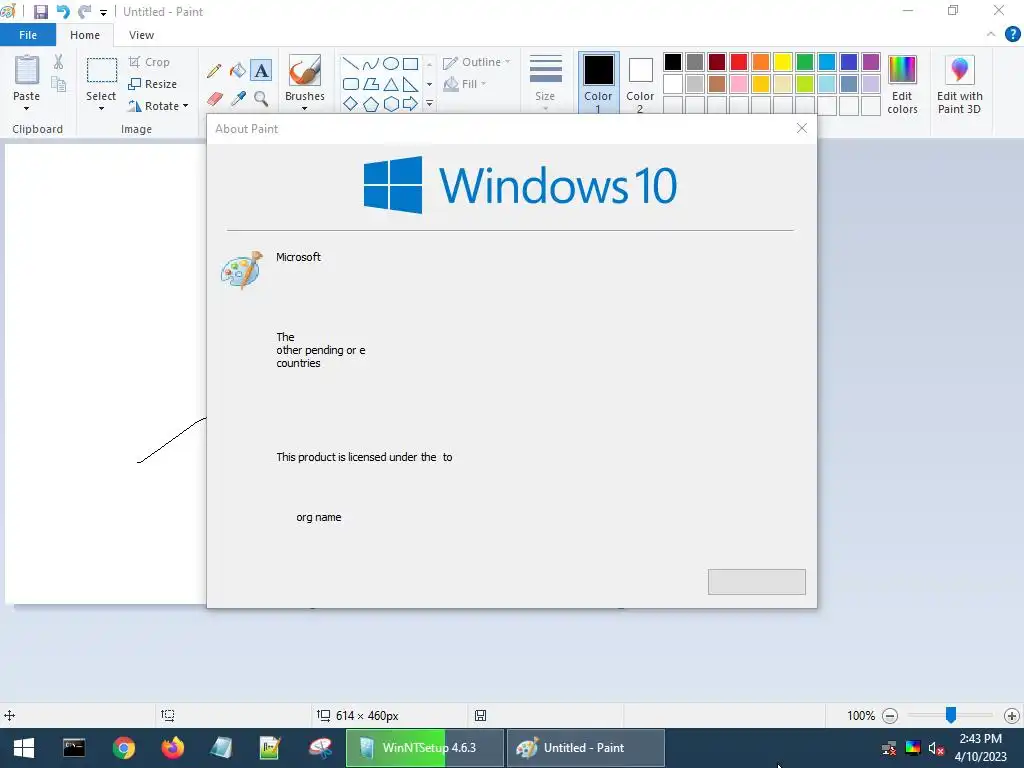Choose the Rounded rectangle shape
The image size is (1024, 768).
click(351, 84)
